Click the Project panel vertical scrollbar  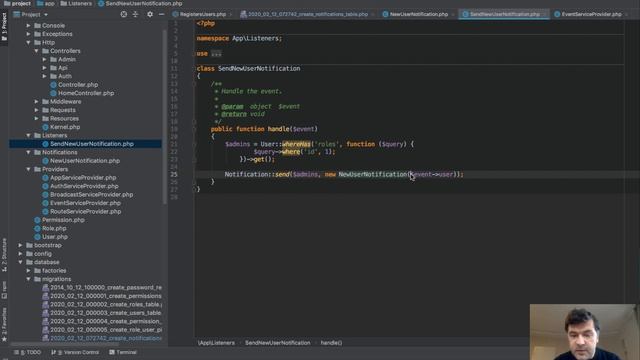pyautogui.click(x=164, y=116)
